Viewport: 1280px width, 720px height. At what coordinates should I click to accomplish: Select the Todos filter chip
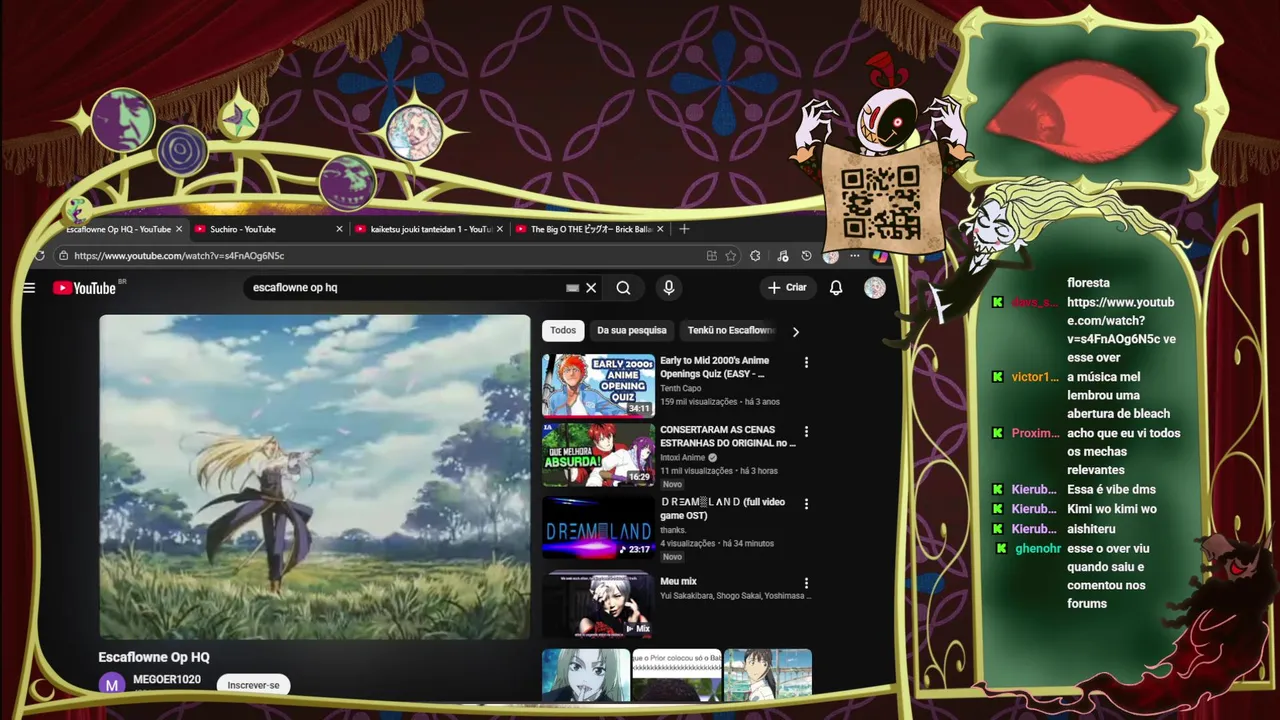pos(563,331)
